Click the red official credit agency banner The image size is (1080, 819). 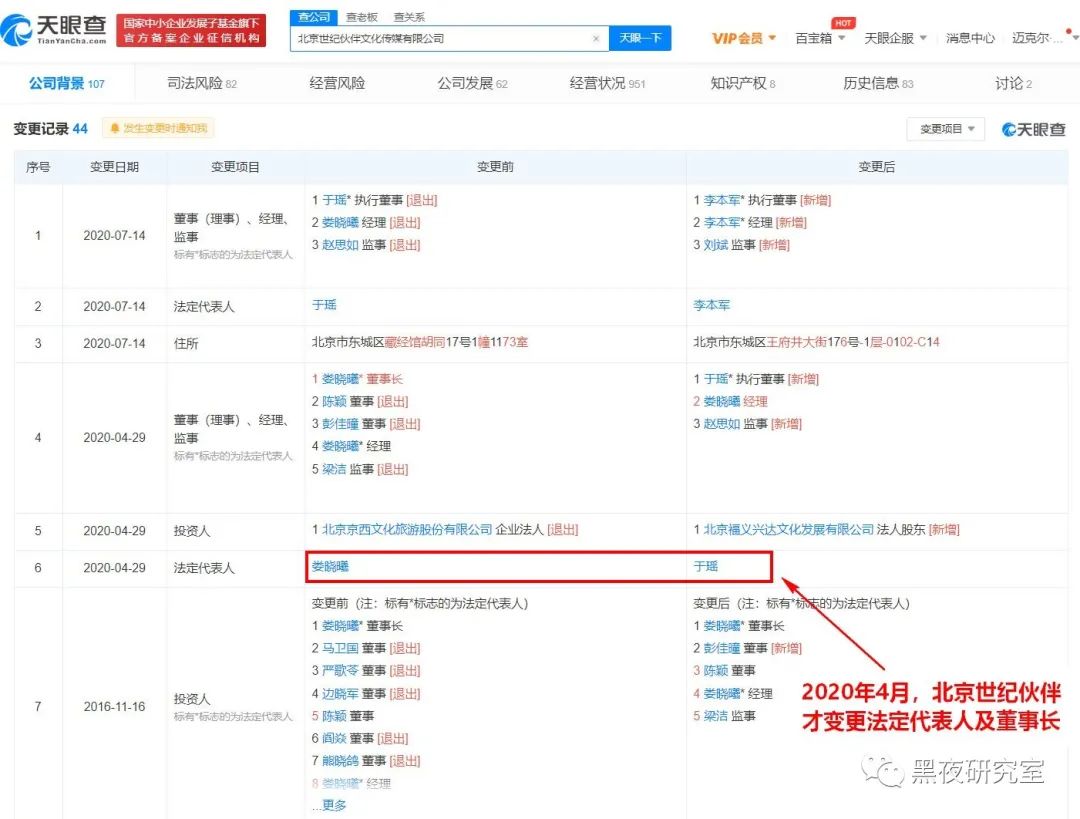click(x=191, y=30)
